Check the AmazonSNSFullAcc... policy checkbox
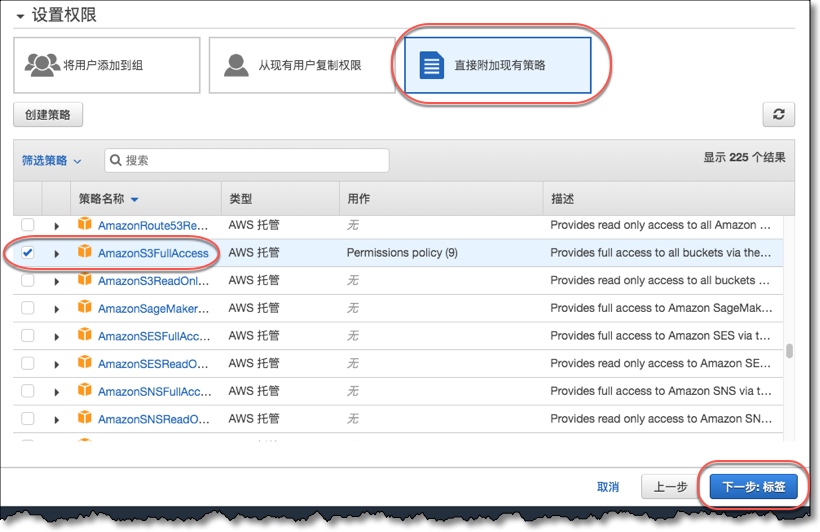Viewport: 820px width, 532px height. (x=28, y=391)
